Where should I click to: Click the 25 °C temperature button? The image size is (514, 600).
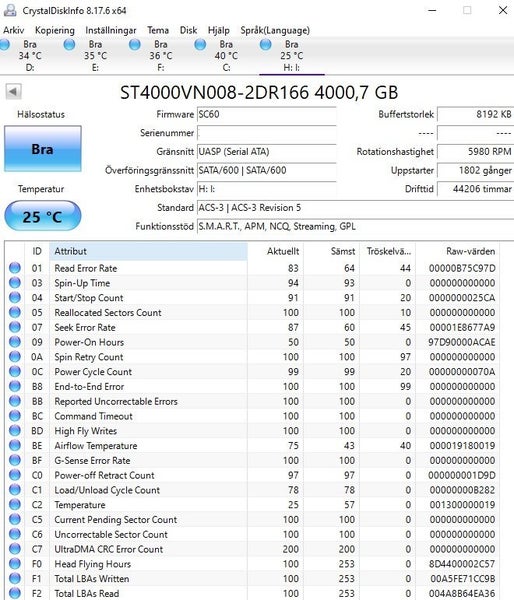[x=43, y=217]
